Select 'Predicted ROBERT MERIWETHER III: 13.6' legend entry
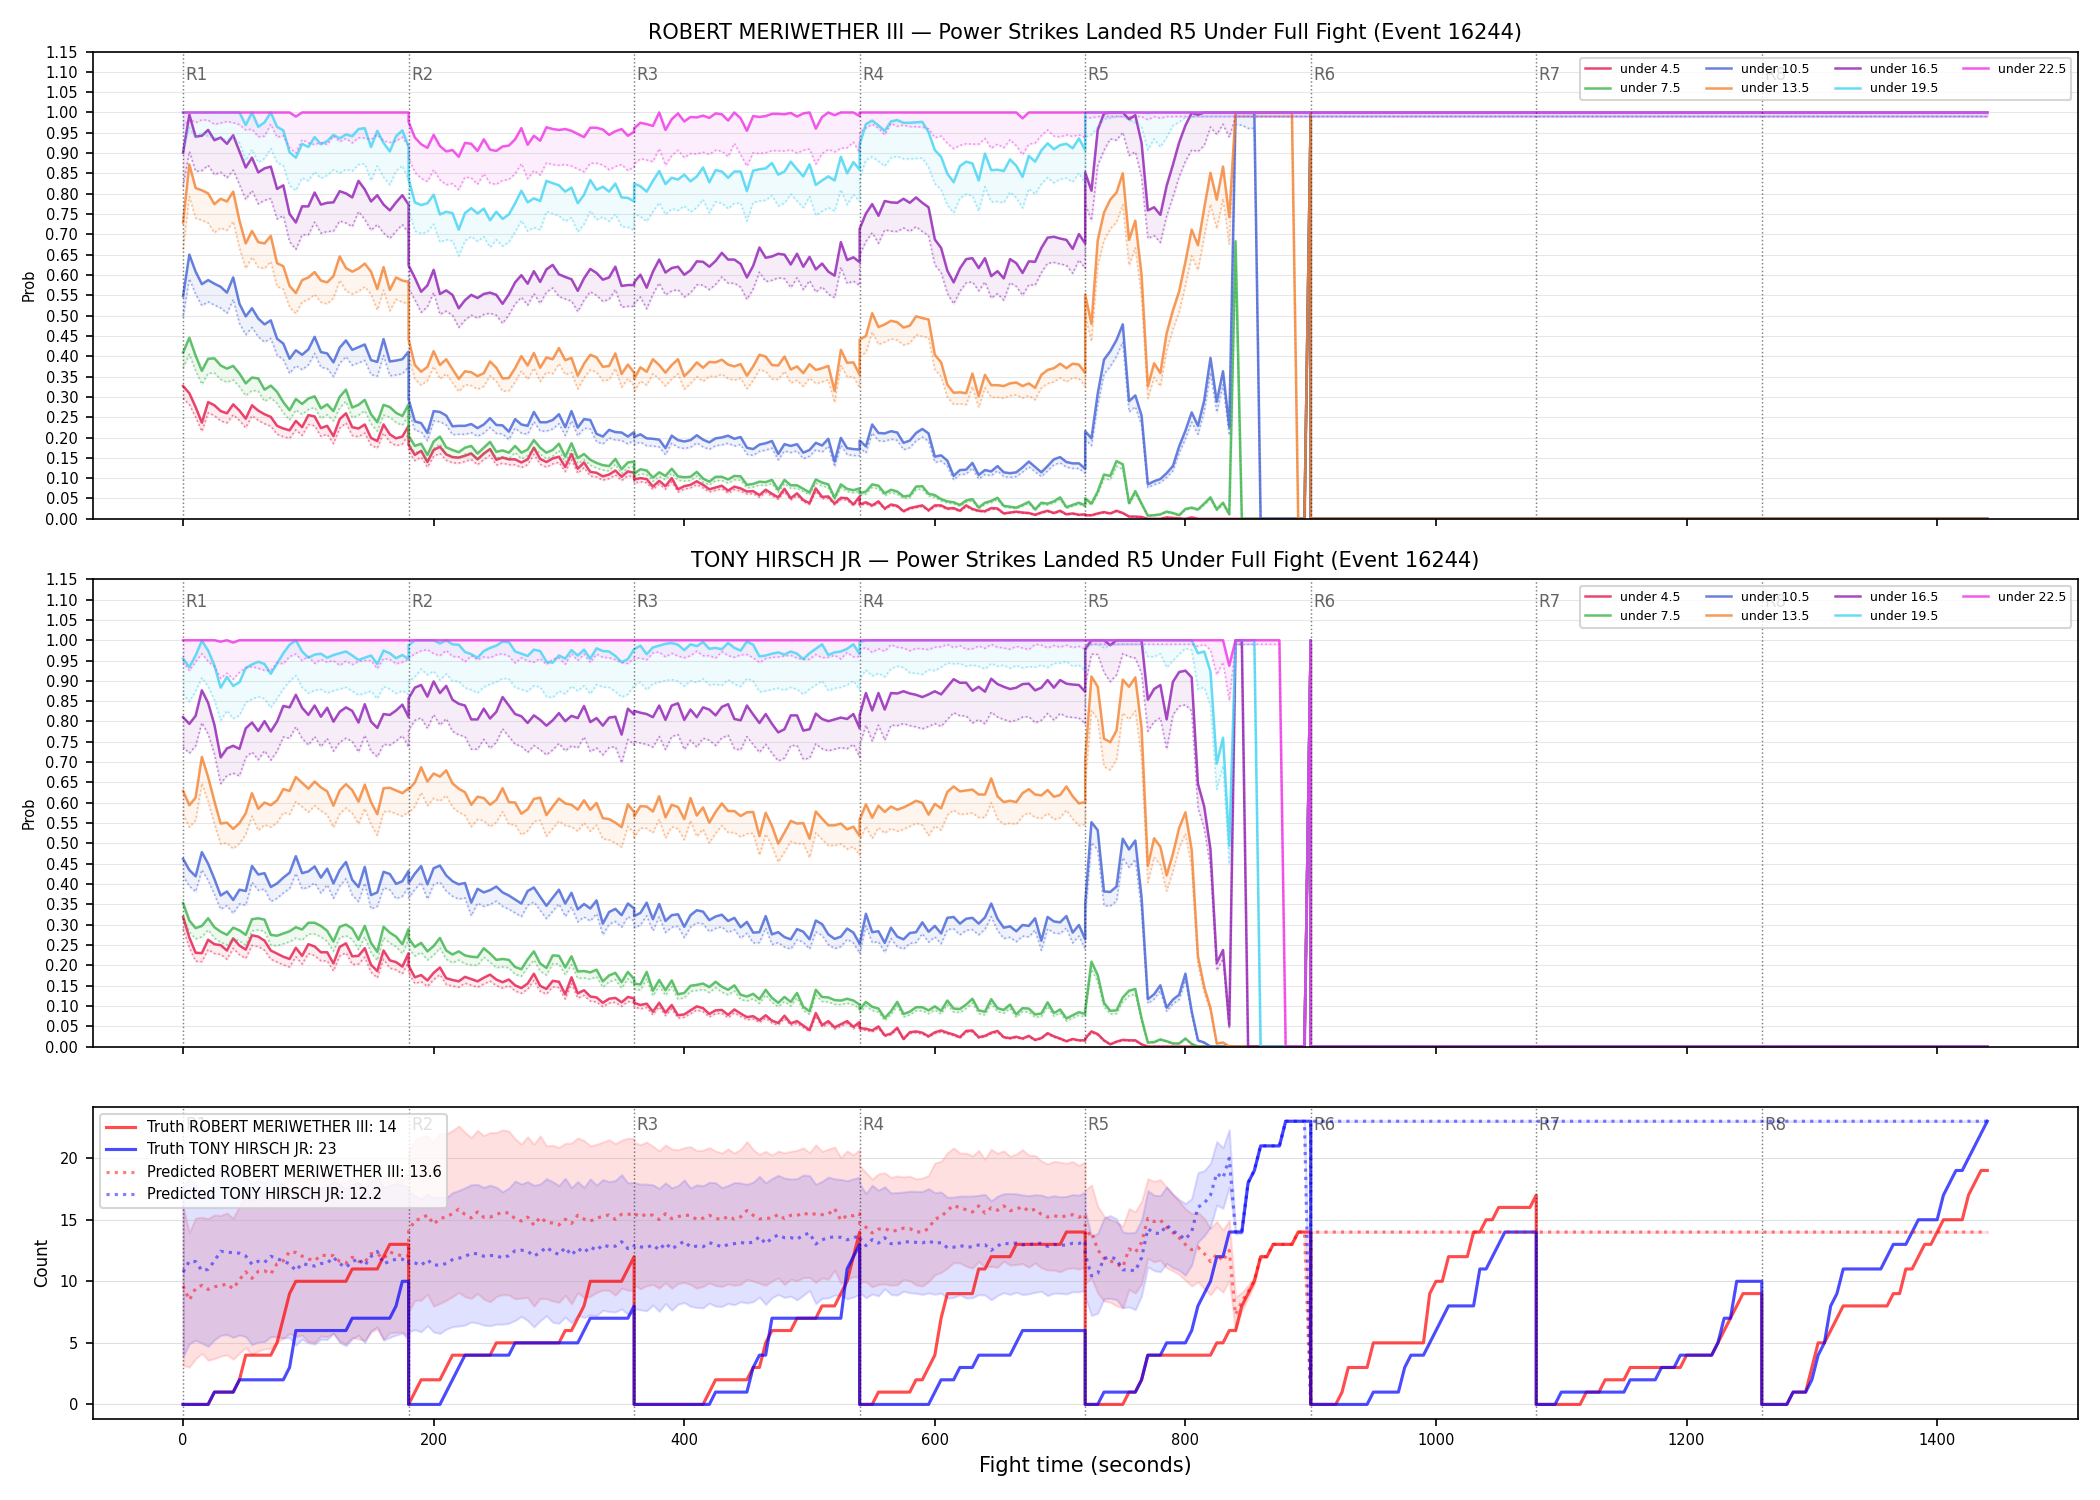Screen dimensions: 2100x1500 [x=273, y=1171]
